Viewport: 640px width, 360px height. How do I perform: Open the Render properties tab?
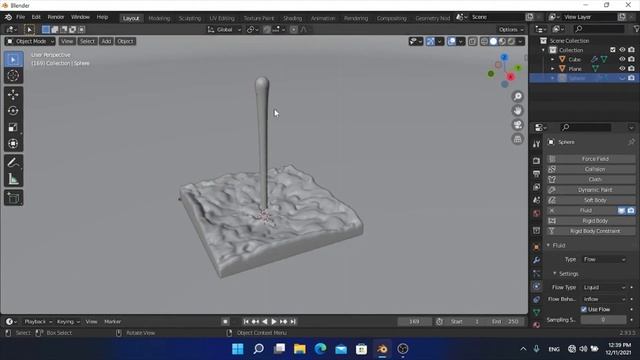(536, 161)
